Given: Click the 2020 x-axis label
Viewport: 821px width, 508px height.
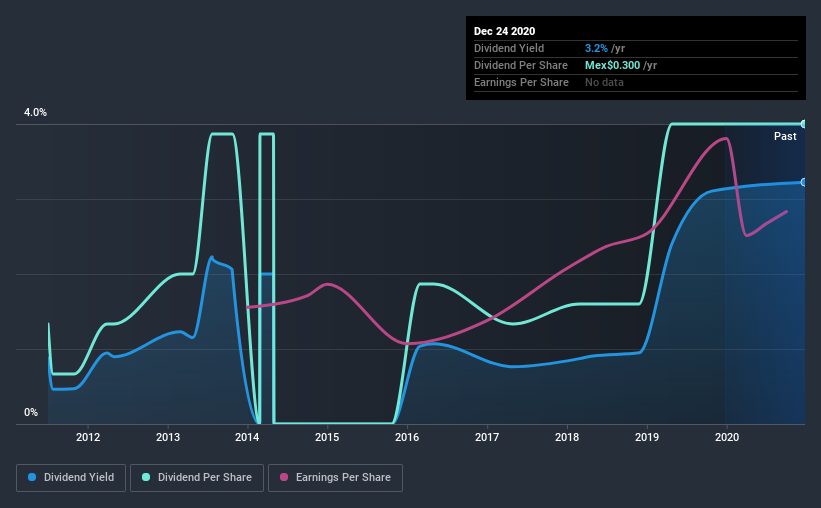Looking at the screenshot, I should (727, 437).
